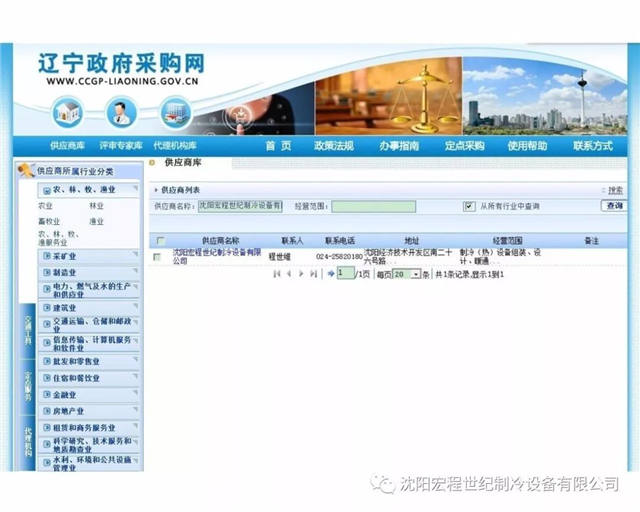640x512 pixels.
Task: Go to next page of results
Action: click(301, 274)
